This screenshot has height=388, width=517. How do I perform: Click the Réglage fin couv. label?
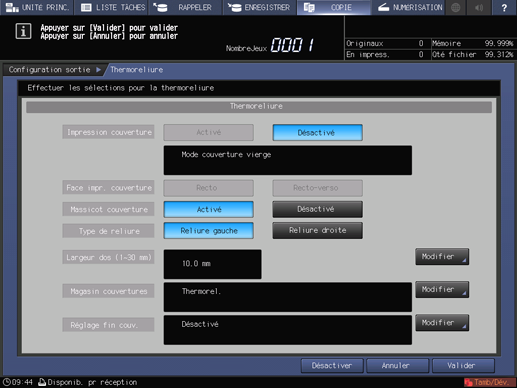pos(108,325)
